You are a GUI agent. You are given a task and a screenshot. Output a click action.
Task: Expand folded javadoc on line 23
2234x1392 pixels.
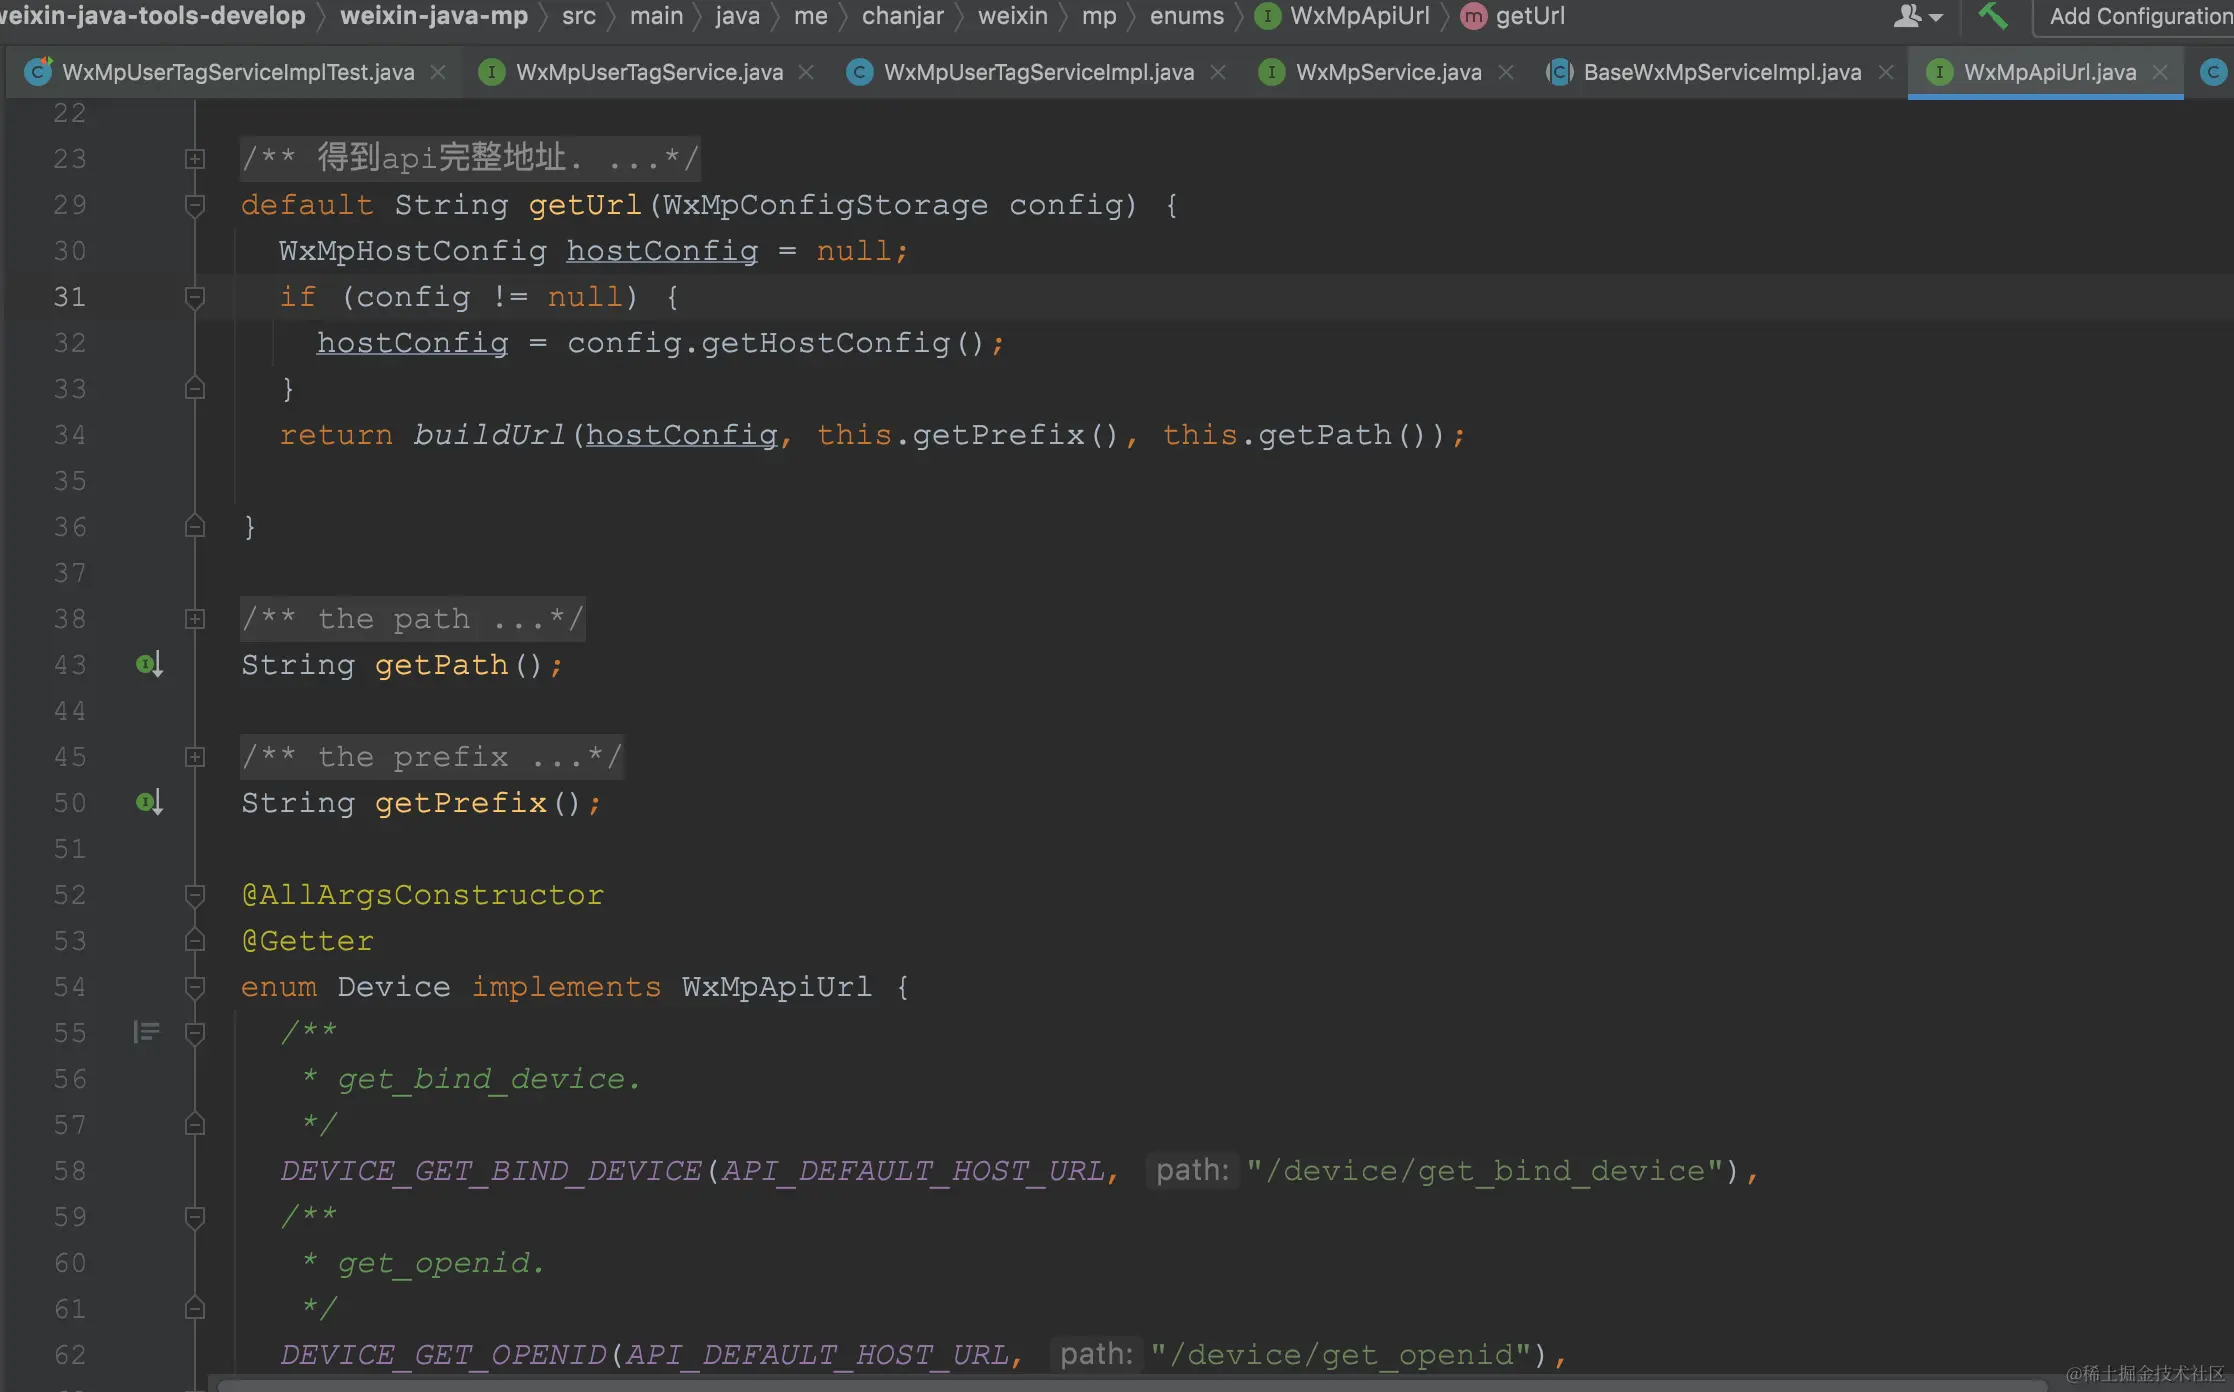click(x=195, y=159)
